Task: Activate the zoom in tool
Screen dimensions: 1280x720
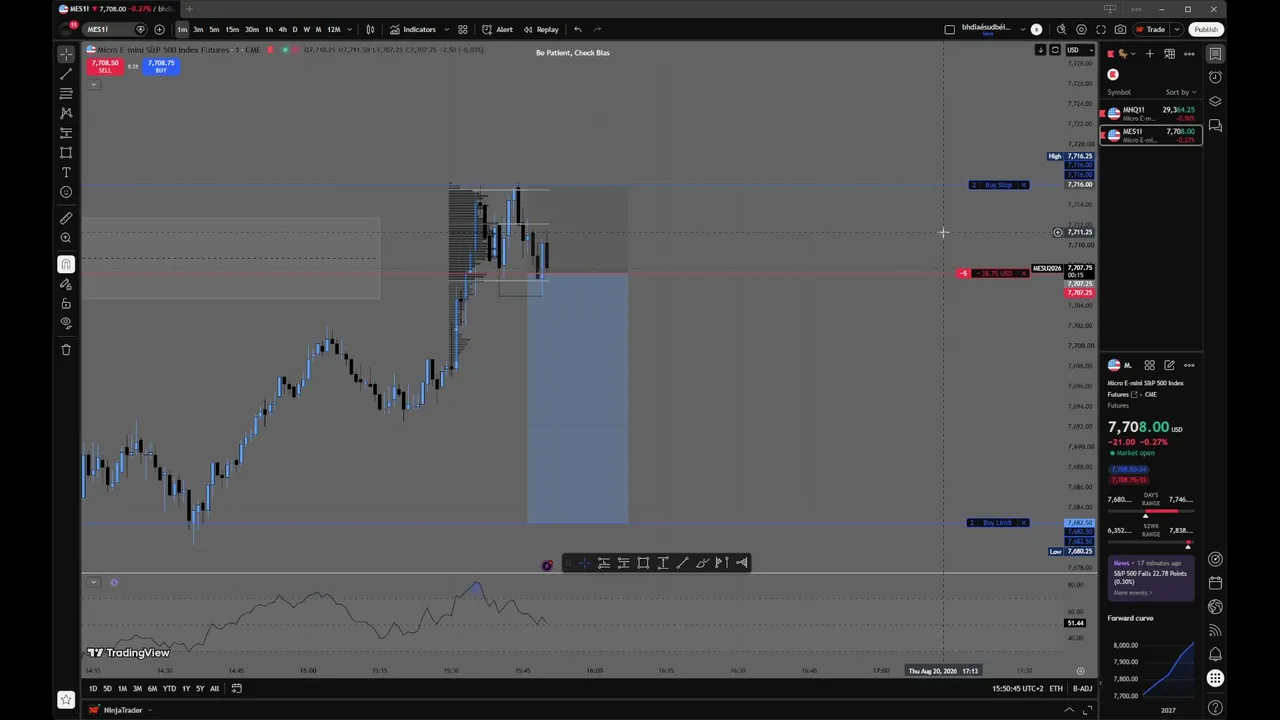Action: [66, 238]
